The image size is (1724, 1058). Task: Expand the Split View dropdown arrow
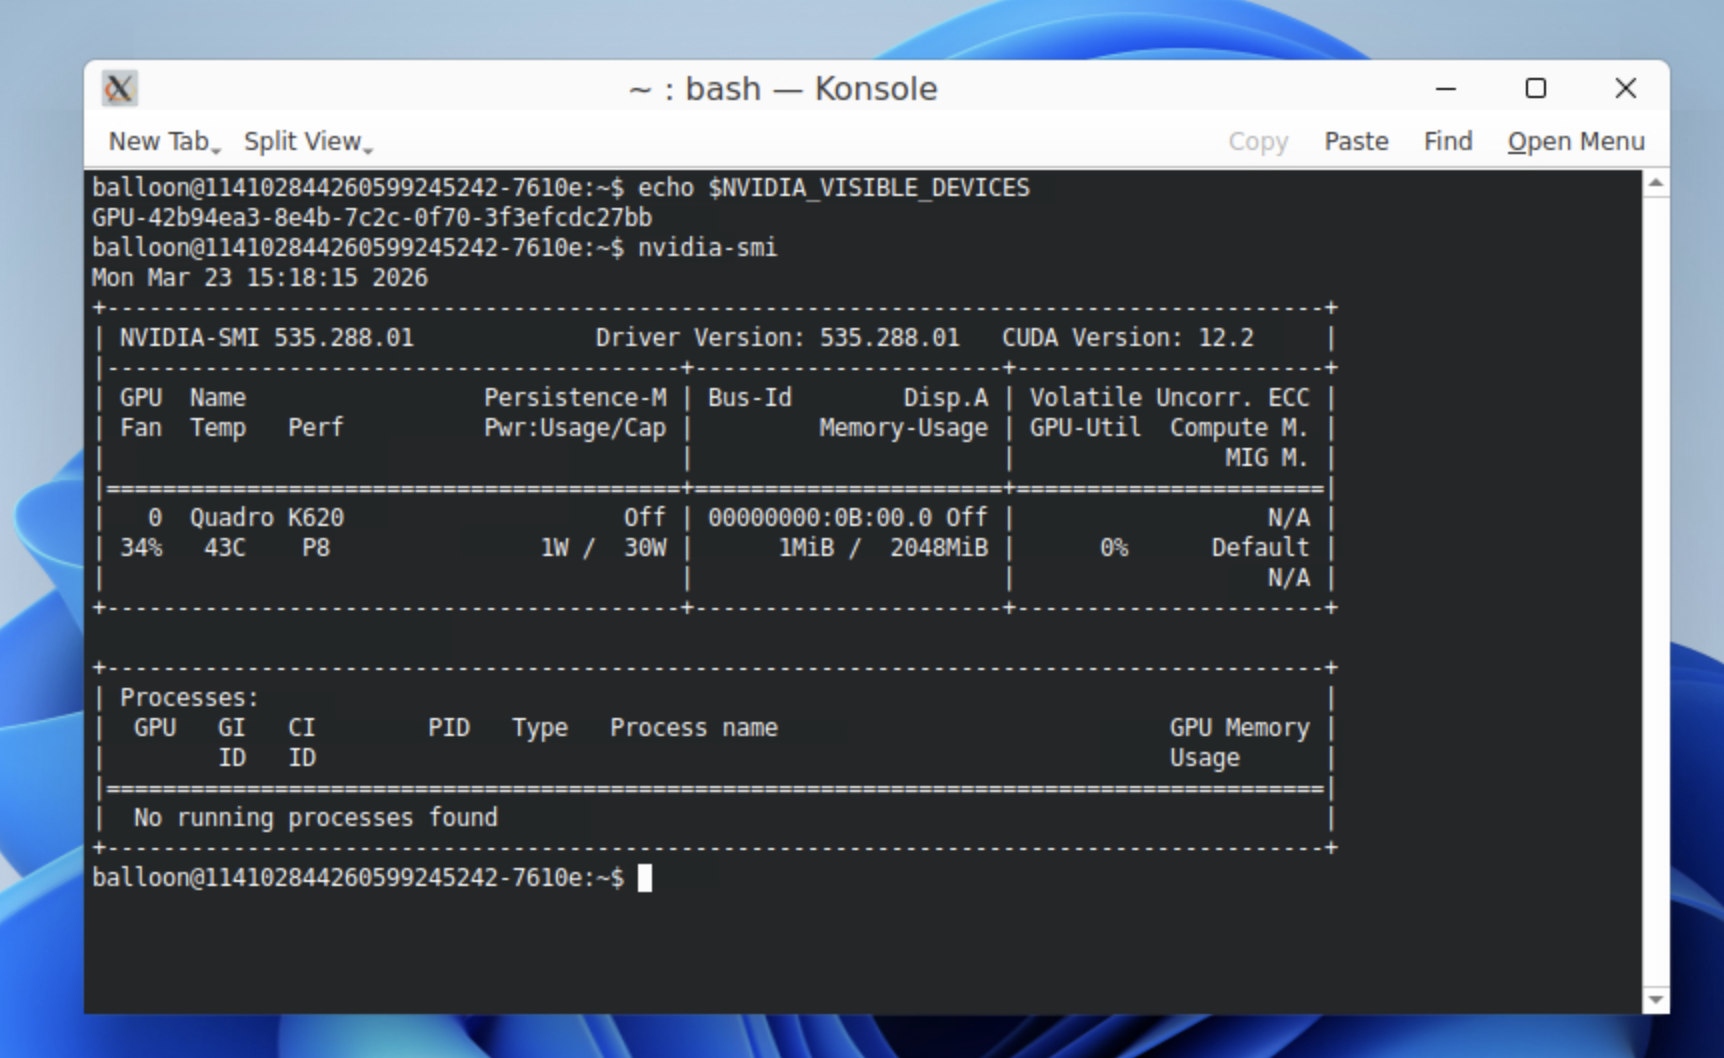click(368, 149)
